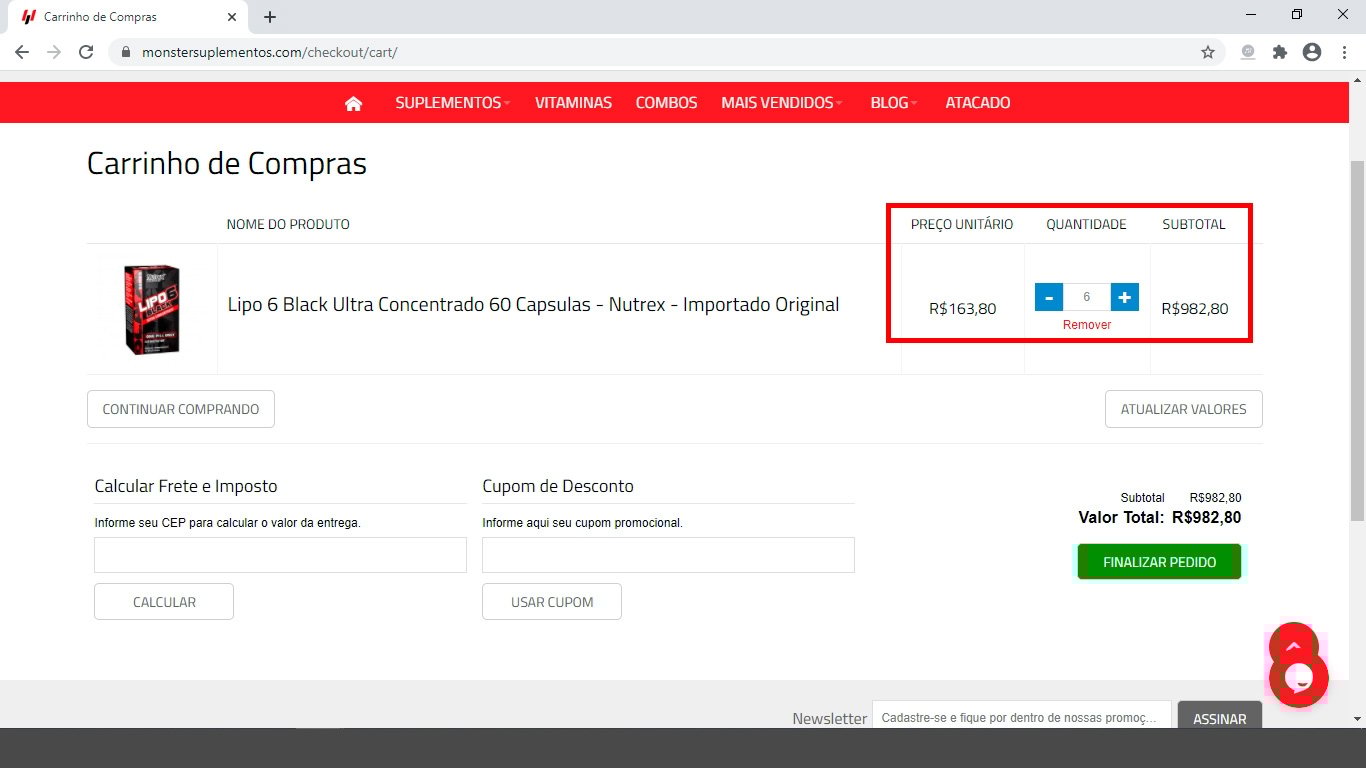This screenshot has width=1366, height=768.
Task: Close the Carrinho de Compras tab
Action: point(232,17)
